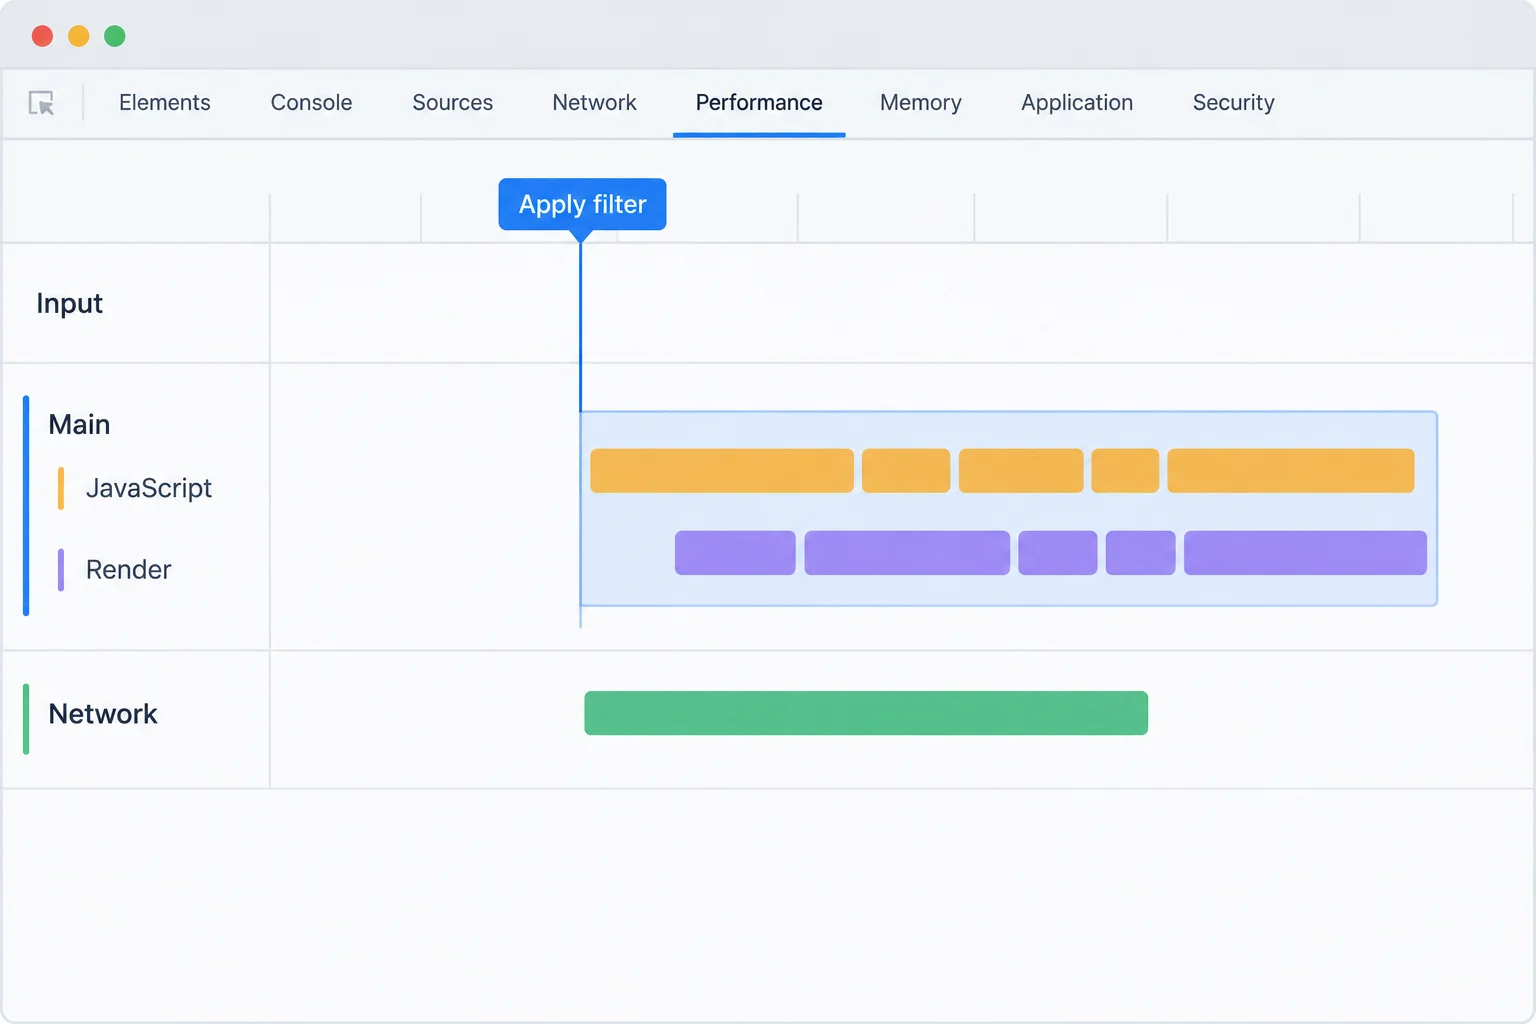Select the JavaScript sub-track label
Viewport: 1536px width, 1024px height.
tap(148, 488)
